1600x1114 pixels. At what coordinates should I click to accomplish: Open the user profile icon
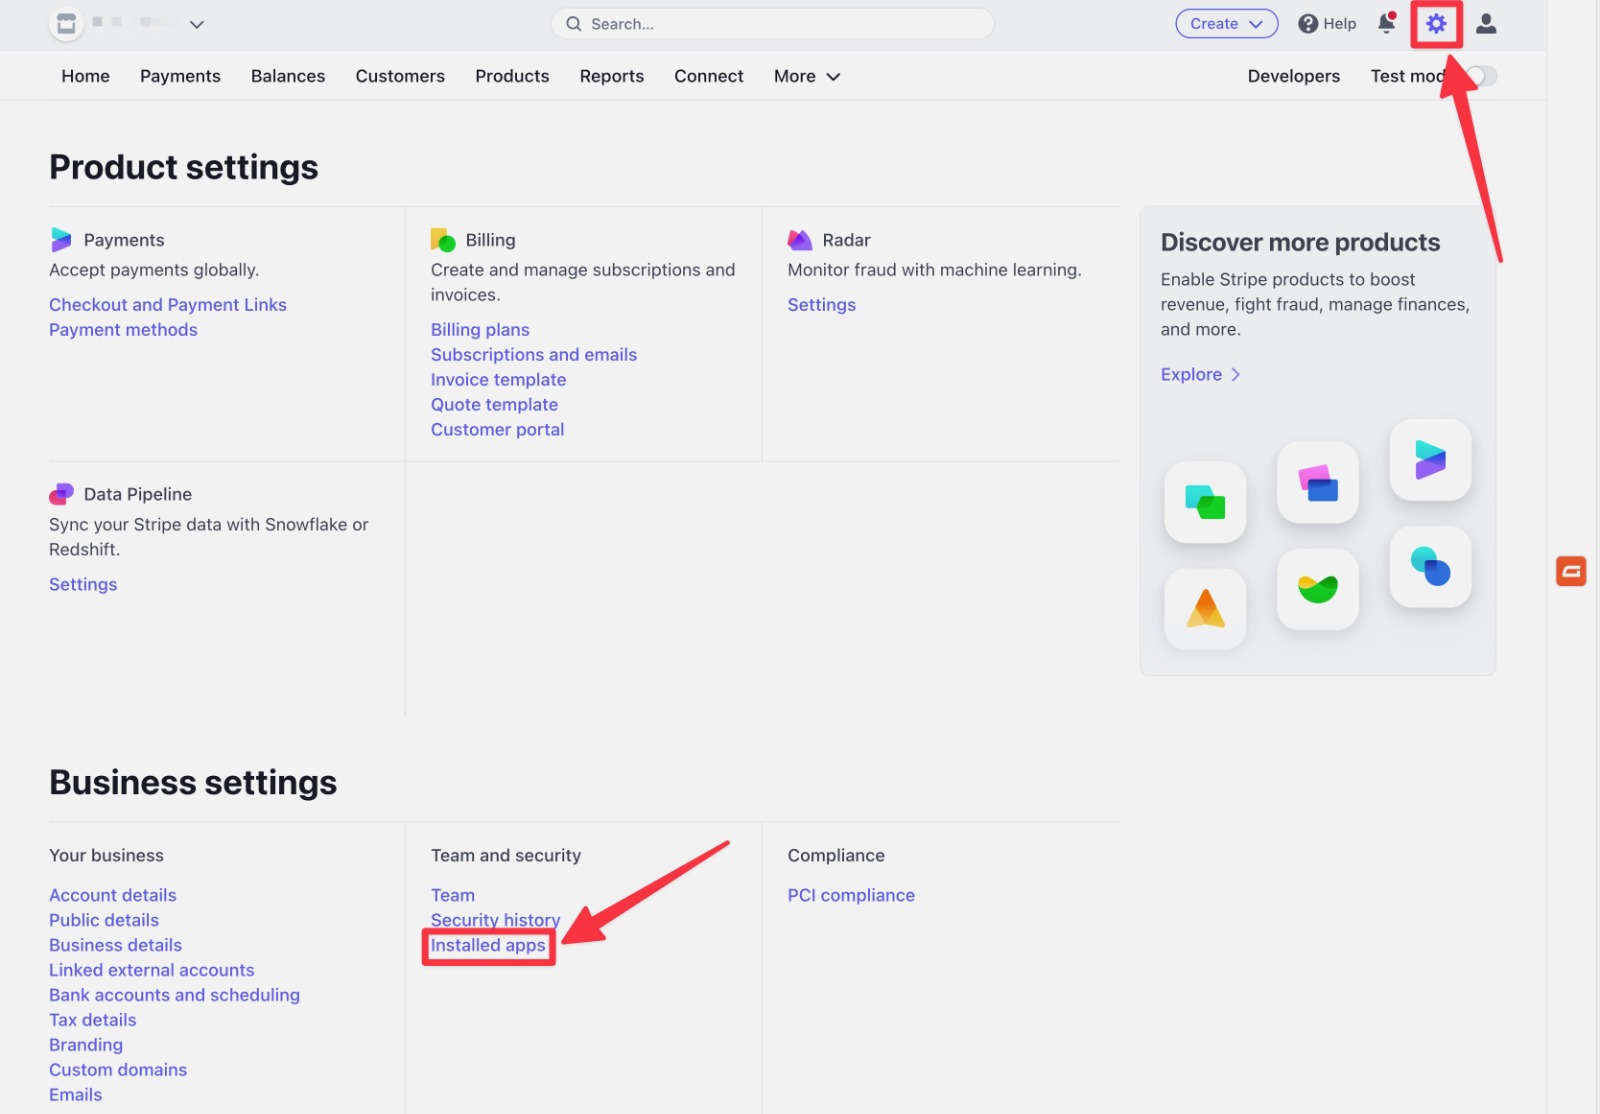coord(1486,24)
